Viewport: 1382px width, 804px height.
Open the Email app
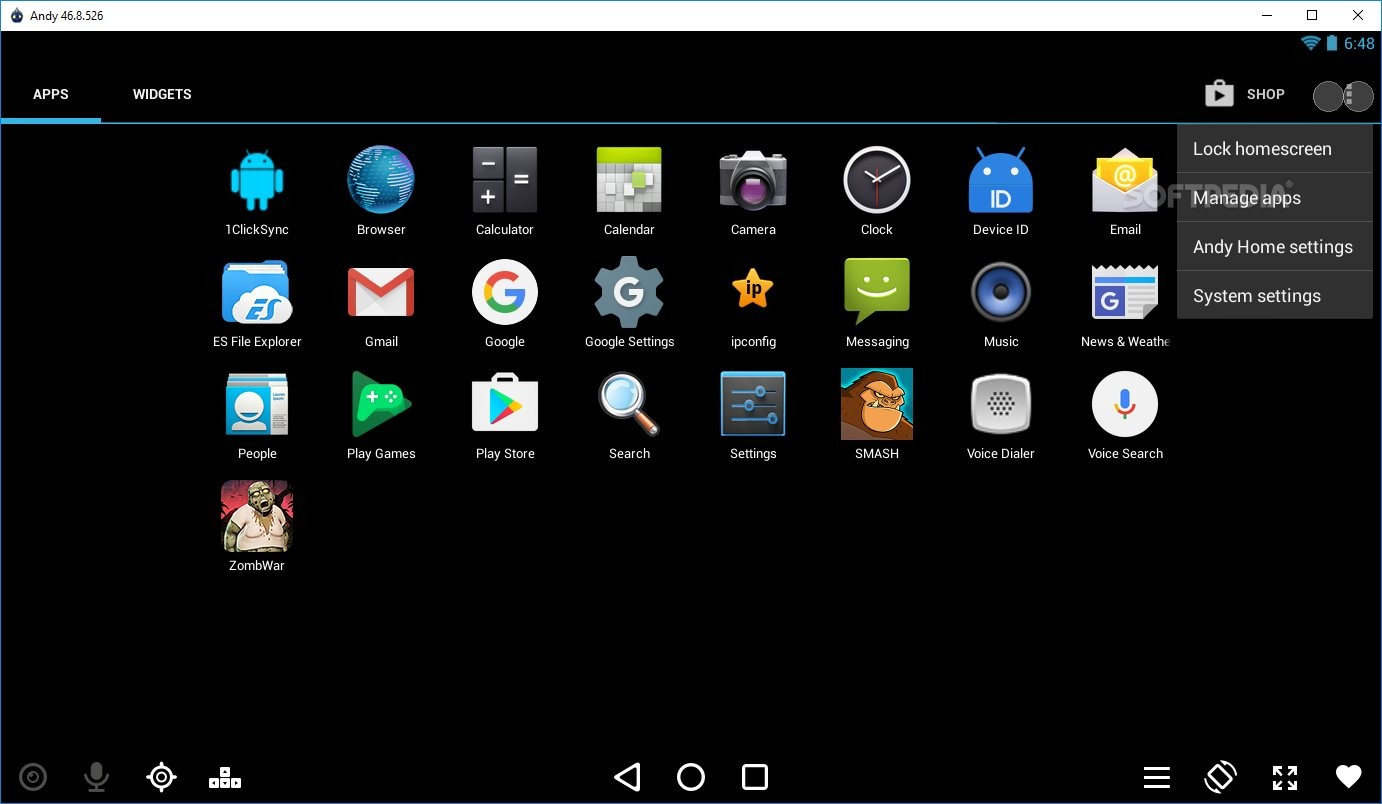tap(1125, 191)
